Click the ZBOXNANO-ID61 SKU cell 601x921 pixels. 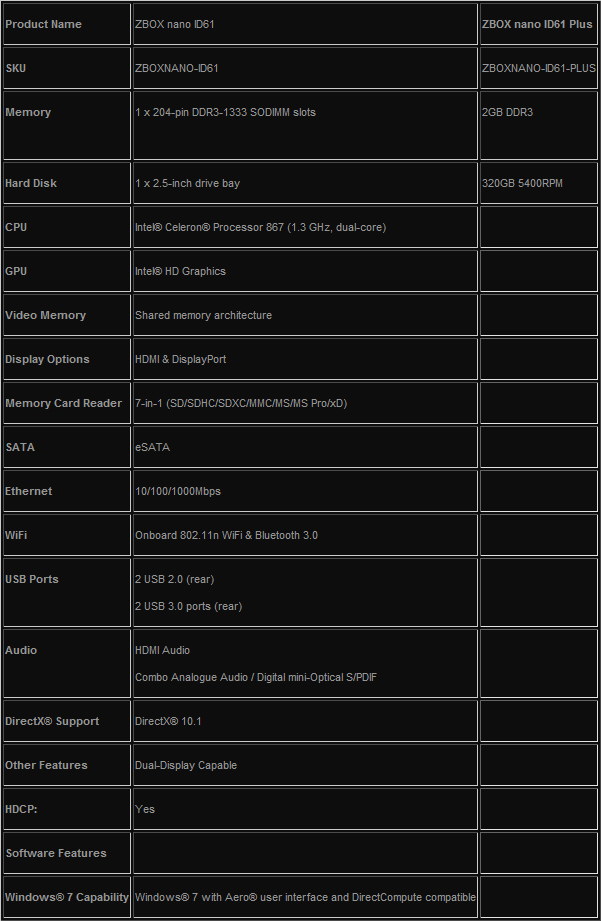305,68
